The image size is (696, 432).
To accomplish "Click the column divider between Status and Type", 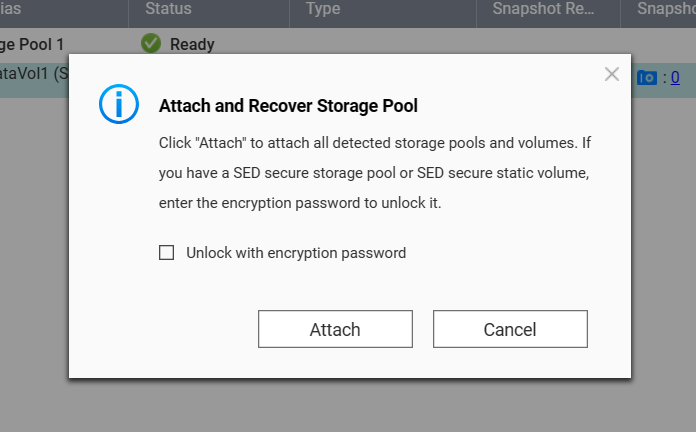I will click(290, 9).
